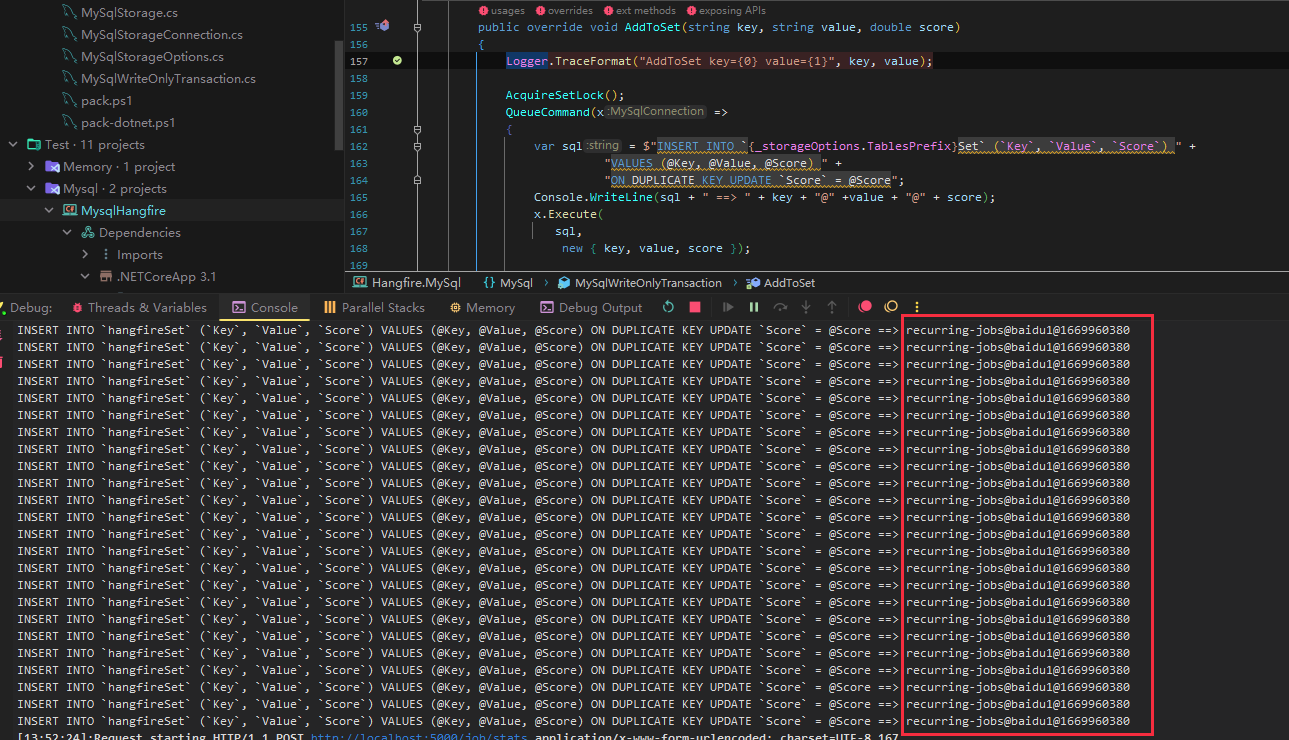Collapse the Mysql solution folder

pos(31,188)
